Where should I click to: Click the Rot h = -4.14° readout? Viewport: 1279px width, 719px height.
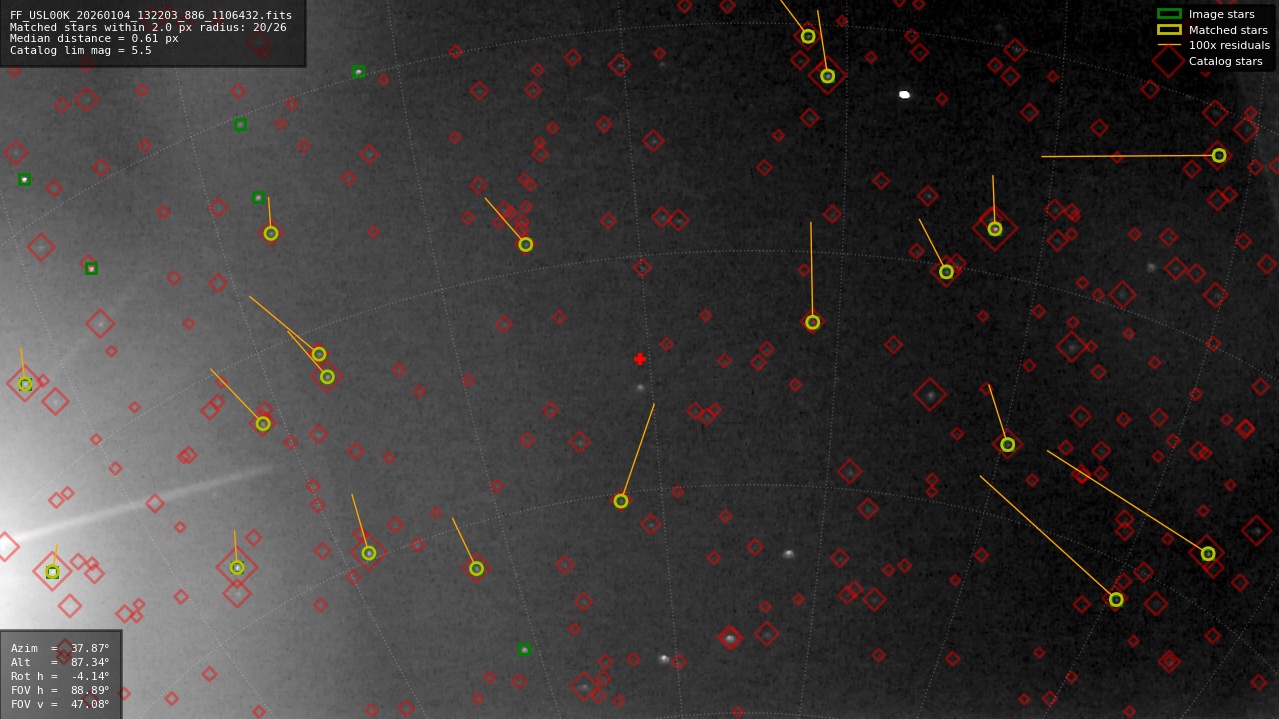pyautogui.click(x=60, y=676)
